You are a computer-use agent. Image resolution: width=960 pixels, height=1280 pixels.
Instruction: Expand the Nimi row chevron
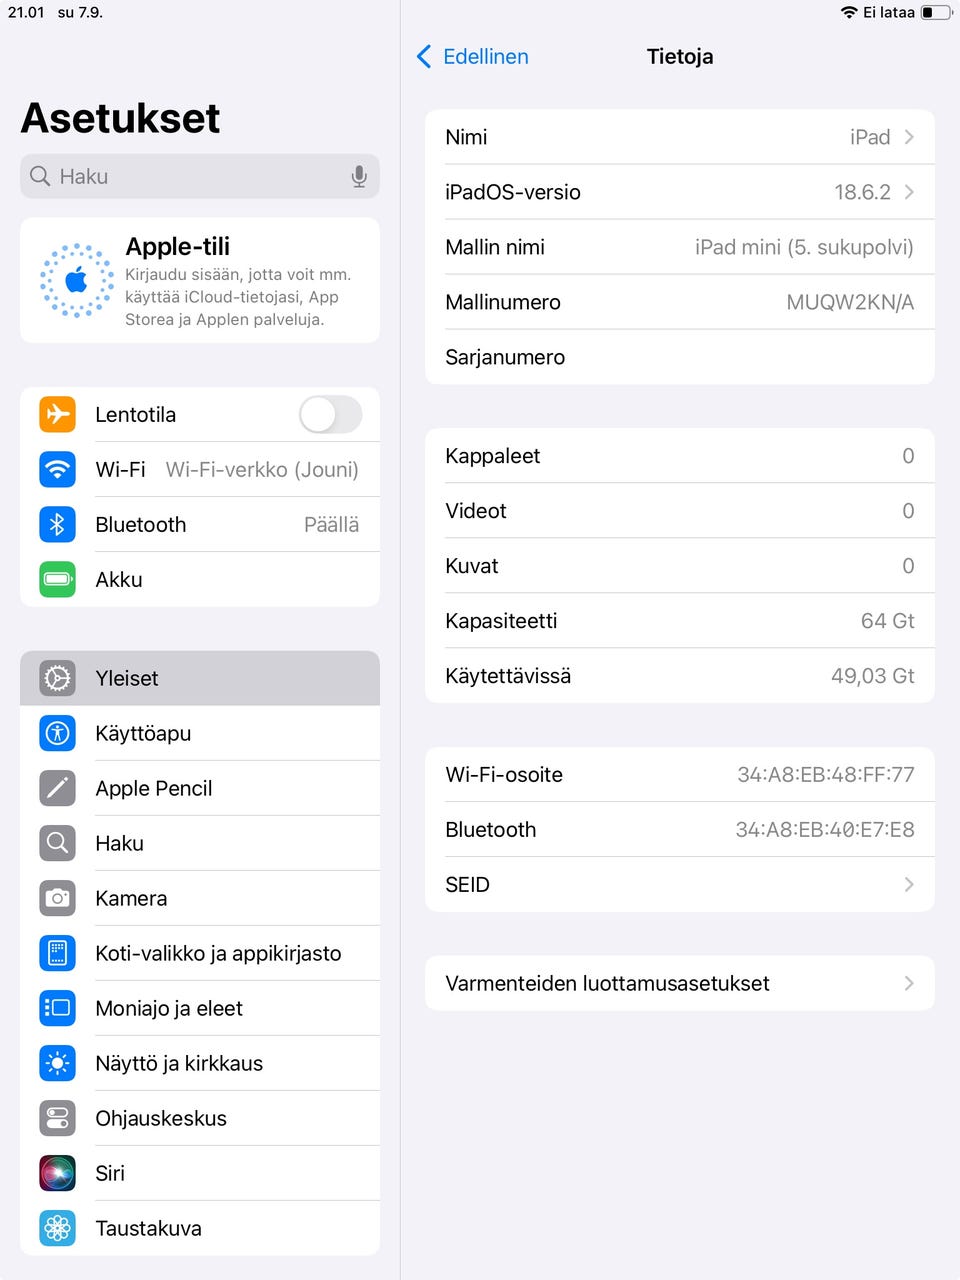click(x=909, y=137)
